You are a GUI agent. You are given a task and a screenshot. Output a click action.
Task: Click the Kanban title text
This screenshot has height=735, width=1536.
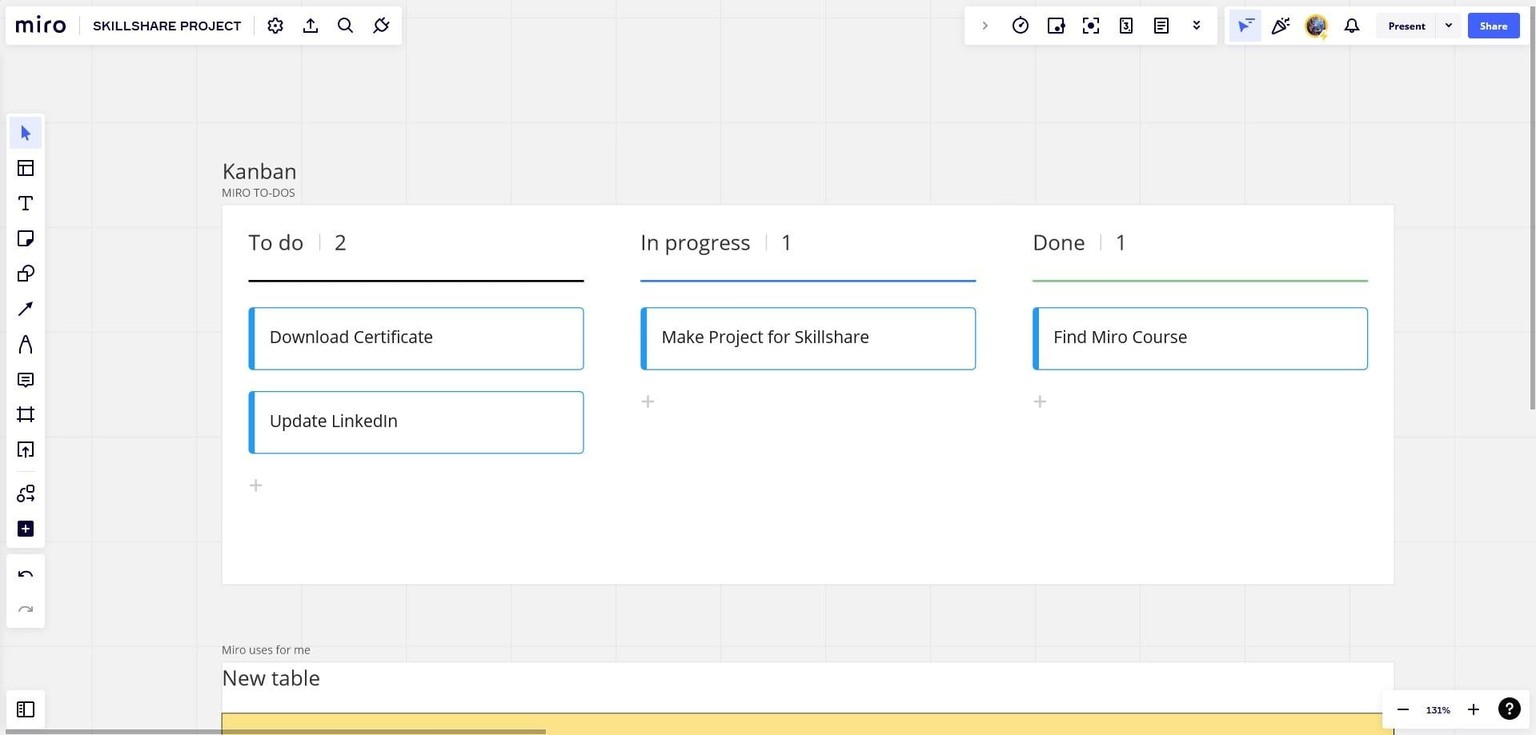tap(259, 171)
